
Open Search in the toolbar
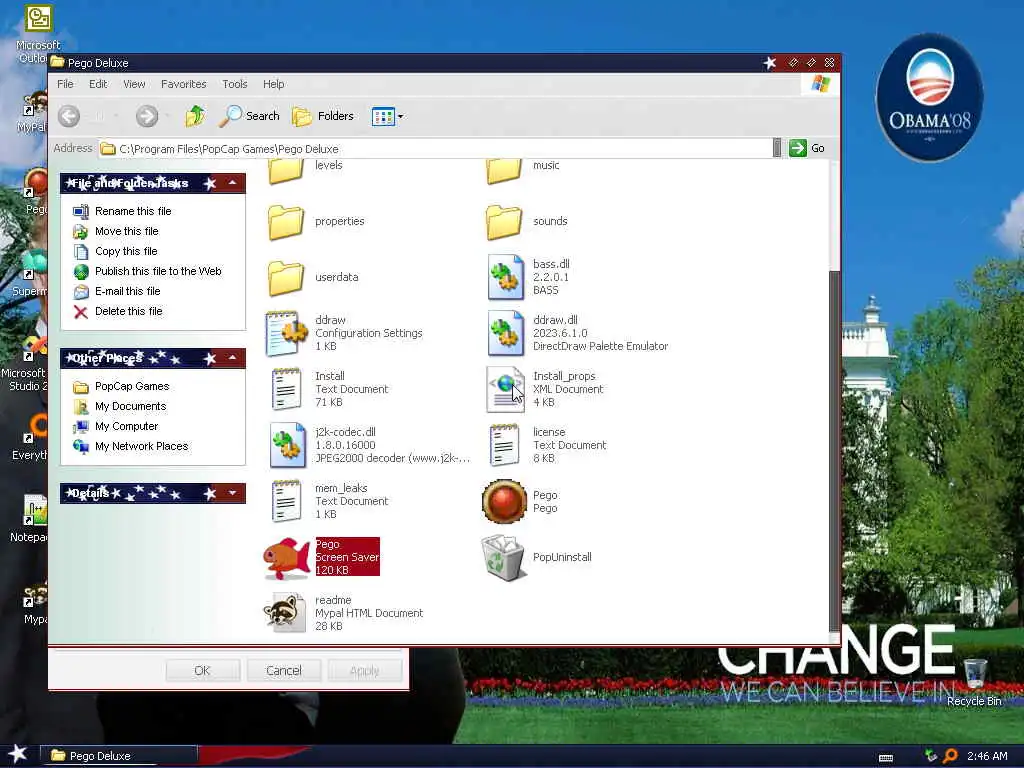pyautogui.click(x=249, y=116)
